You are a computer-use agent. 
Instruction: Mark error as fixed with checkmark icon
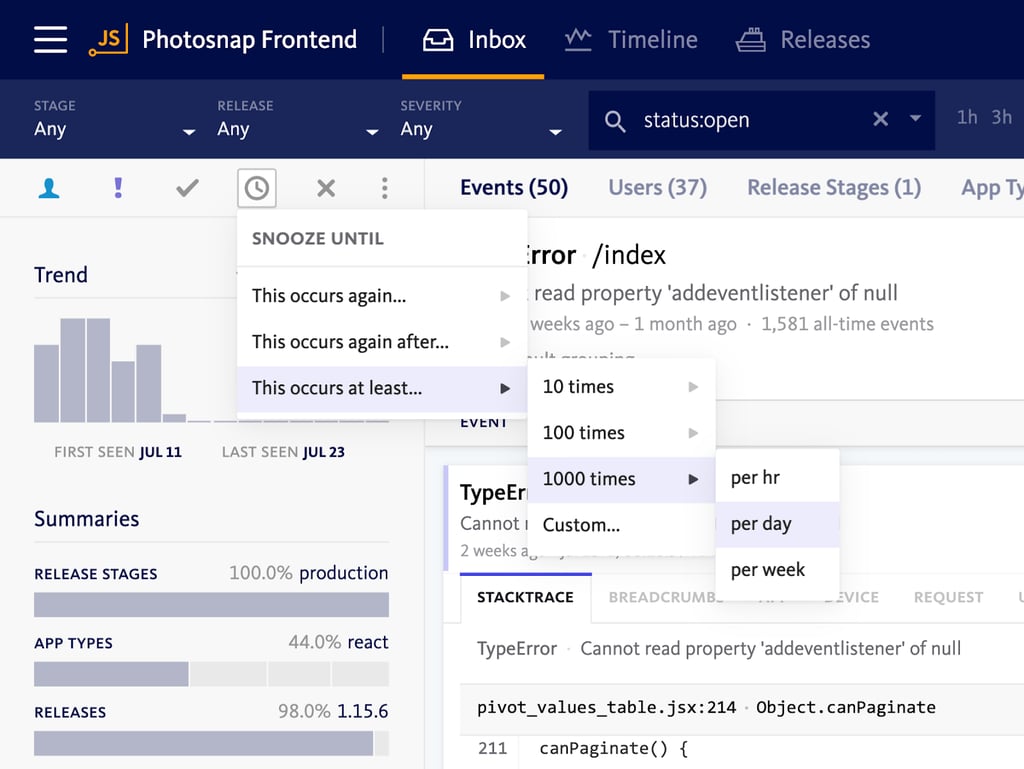pos(187,188)
